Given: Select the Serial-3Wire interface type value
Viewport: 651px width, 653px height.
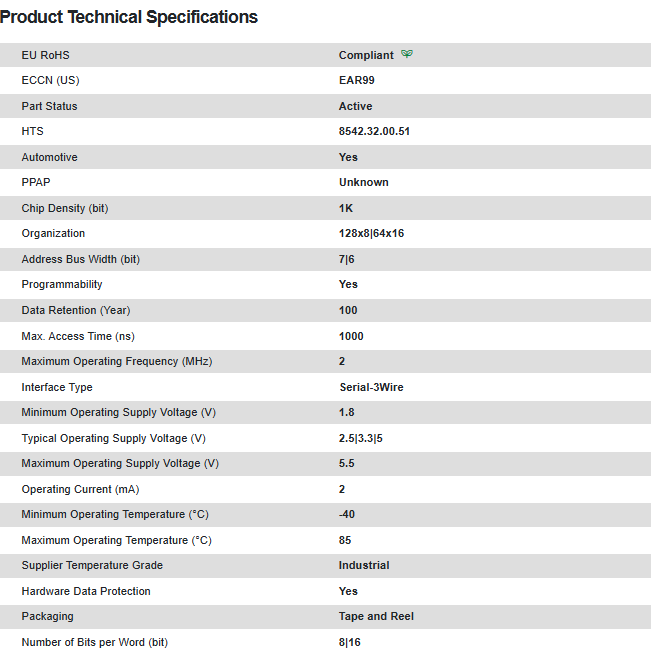Looking at the screenshot, I should 371,387.
